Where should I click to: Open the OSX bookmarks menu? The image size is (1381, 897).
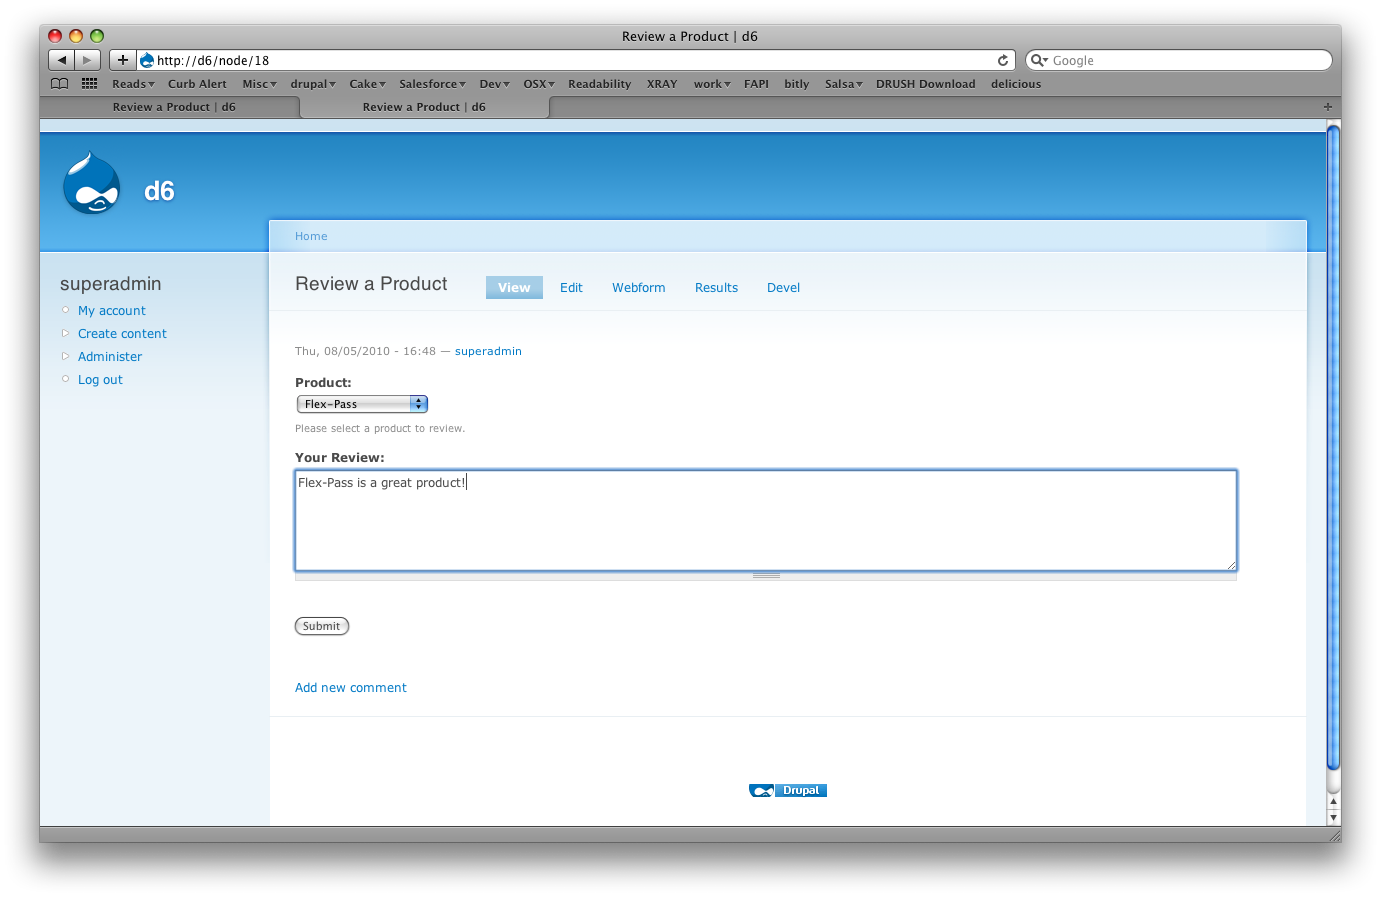537,84
